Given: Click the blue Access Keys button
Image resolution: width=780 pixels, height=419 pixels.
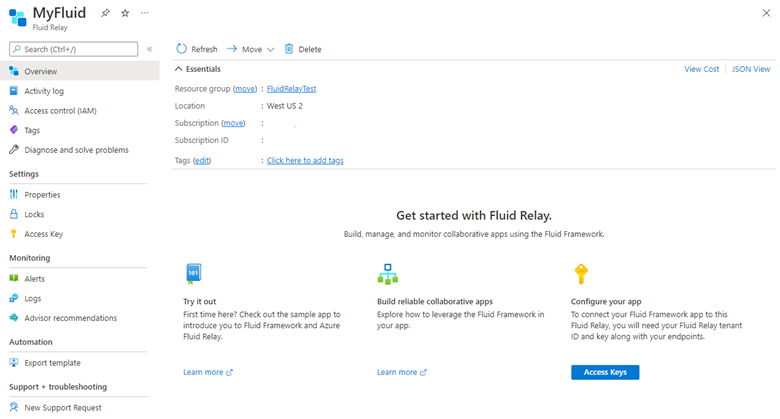Looking at the screenshot, I should pyautogui.click(x=605, y=372).
